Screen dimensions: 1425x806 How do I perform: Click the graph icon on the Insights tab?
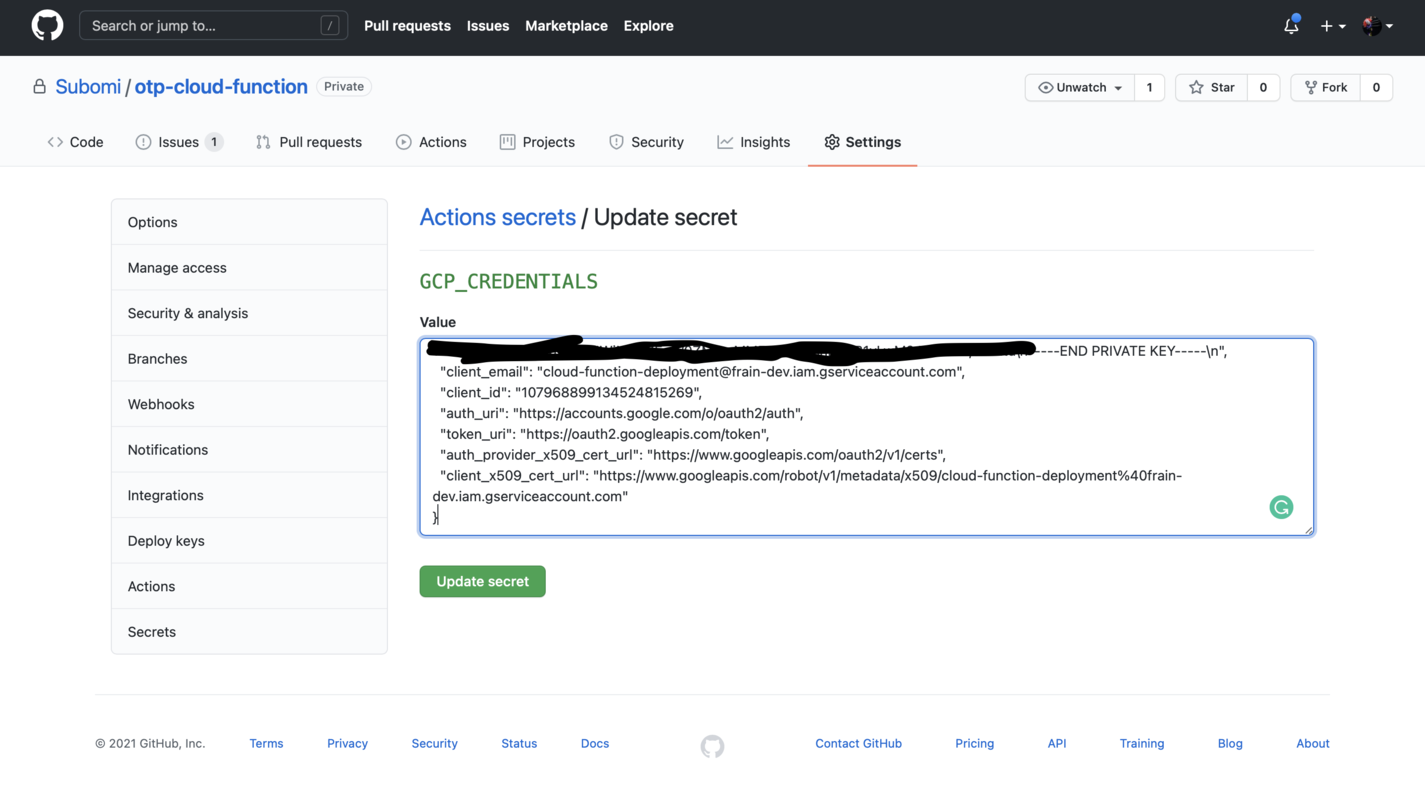point(724,141)
